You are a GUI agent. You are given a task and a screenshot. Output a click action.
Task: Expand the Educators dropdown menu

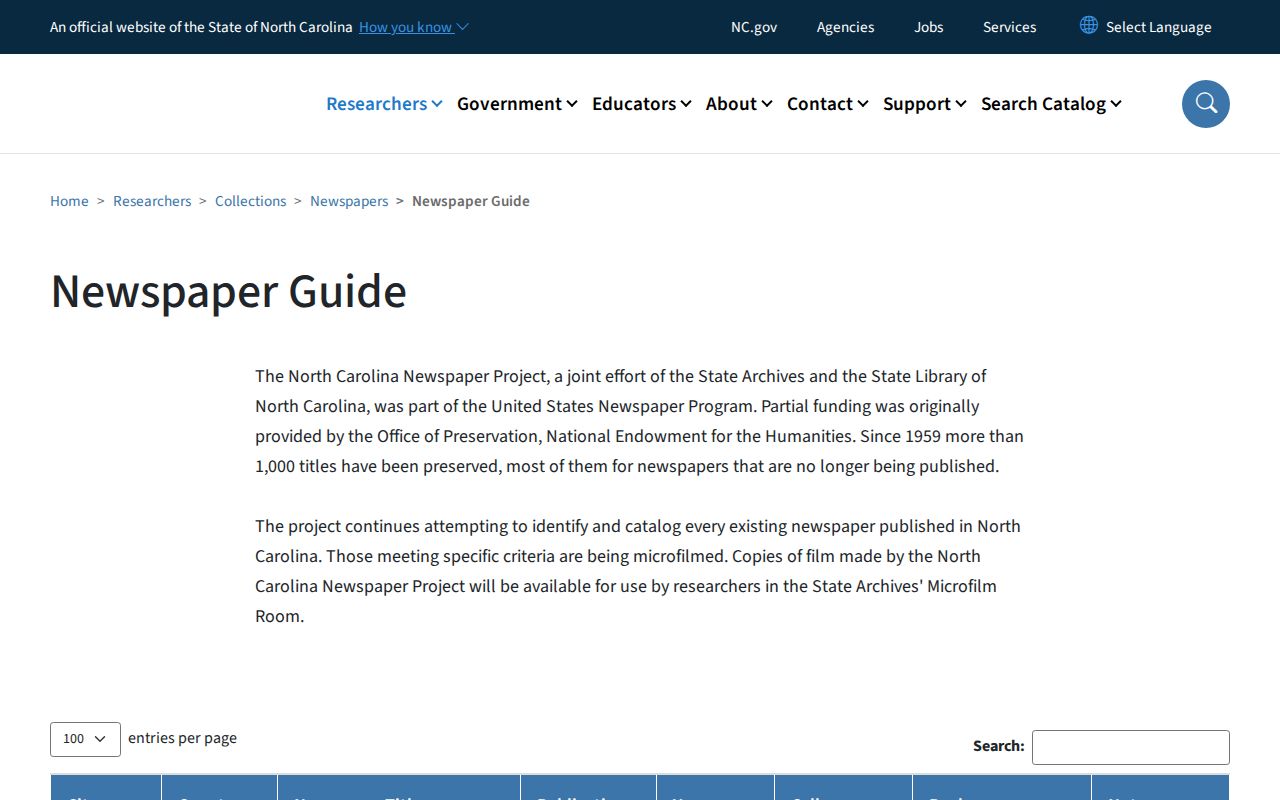click(x=642, y=104)
